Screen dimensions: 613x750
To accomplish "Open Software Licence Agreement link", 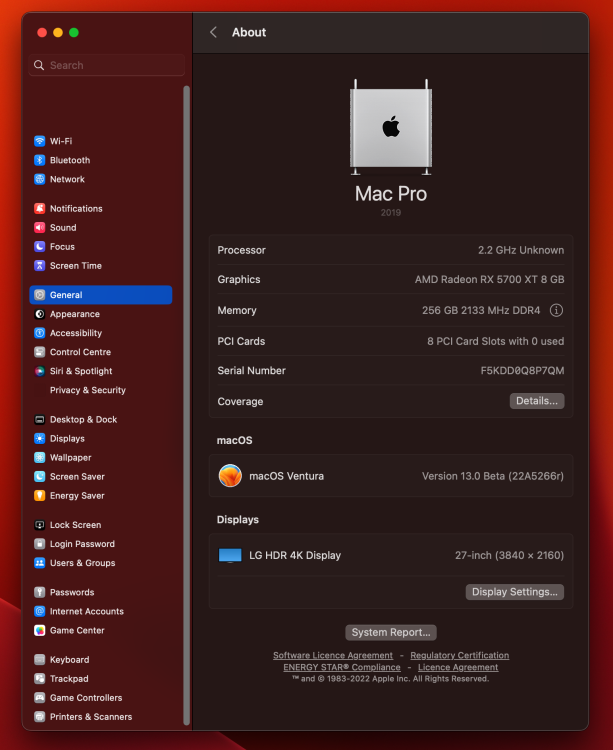I will click(333, 655).
